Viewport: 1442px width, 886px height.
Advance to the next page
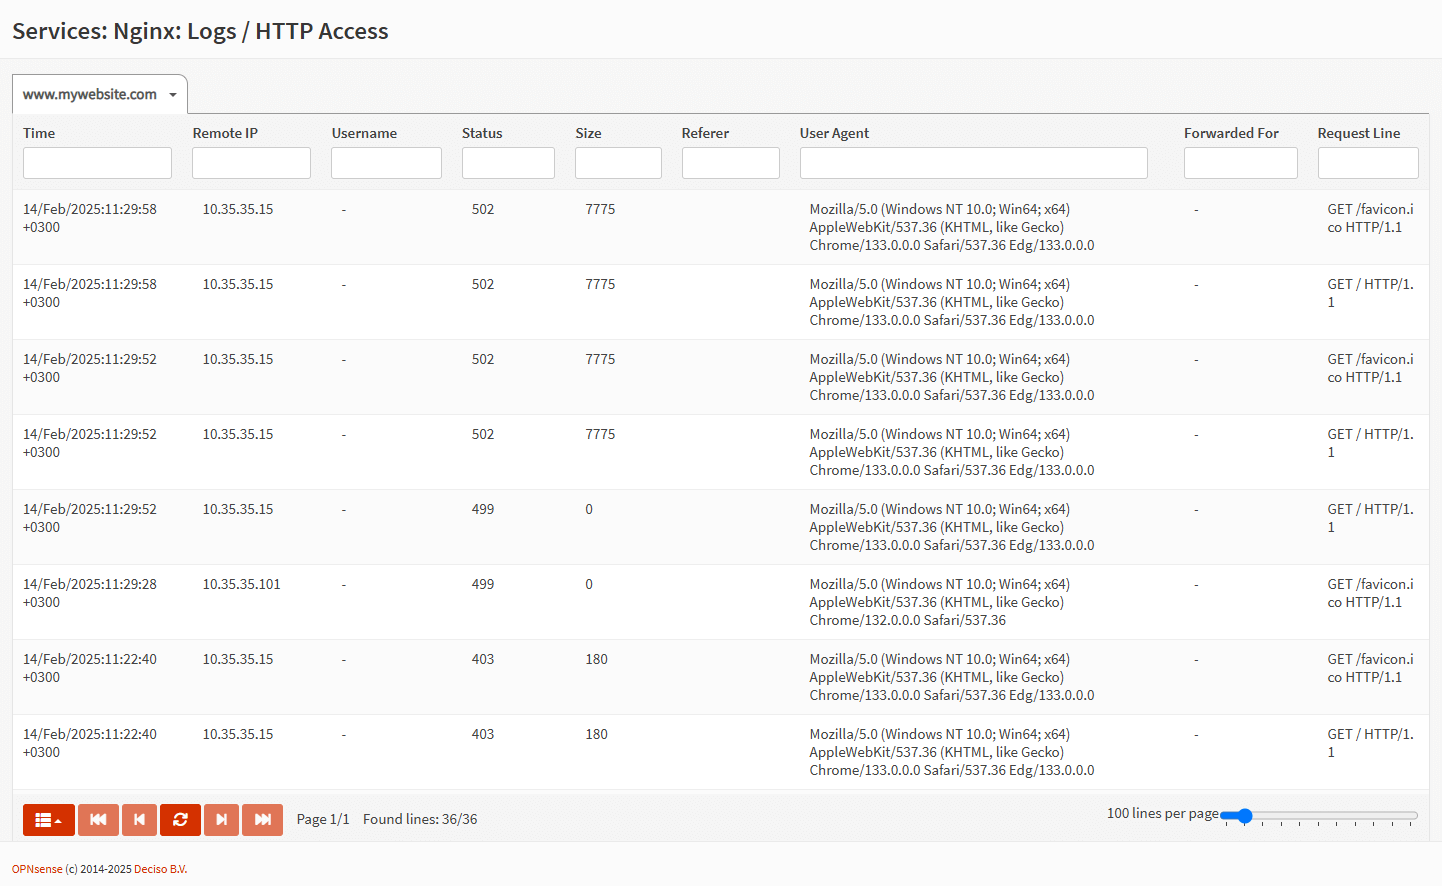tap(221, 819)
